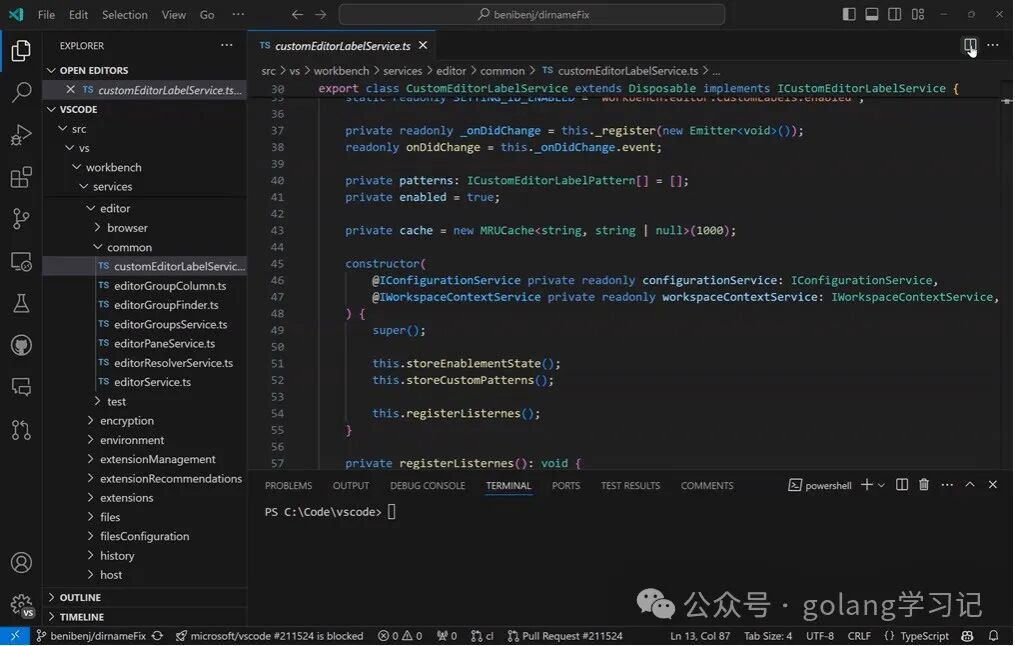
Task: Expand the OUTLINE section
Action: (80, 598)
